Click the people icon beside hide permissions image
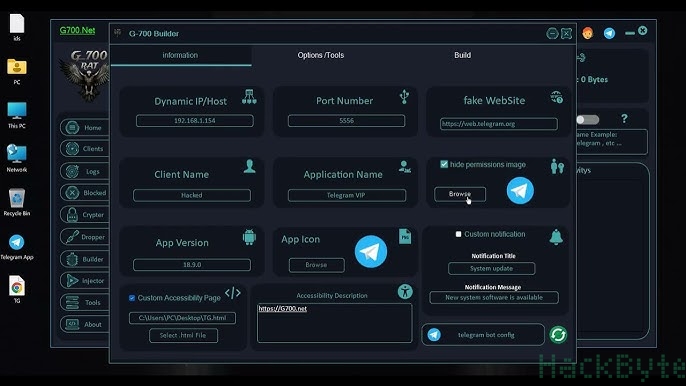This screenshot has height=386, width=686. [557, 167]
